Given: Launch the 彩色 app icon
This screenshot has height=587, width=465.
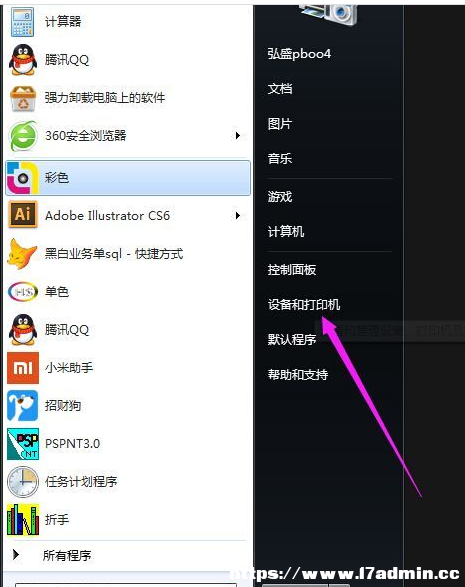Looking at the screenshot, I should [x=23, y=177].
